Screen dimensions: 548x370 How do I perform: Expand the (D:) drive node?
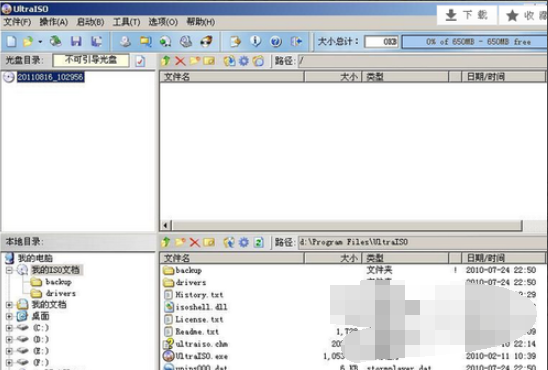(x=9, y=340)
